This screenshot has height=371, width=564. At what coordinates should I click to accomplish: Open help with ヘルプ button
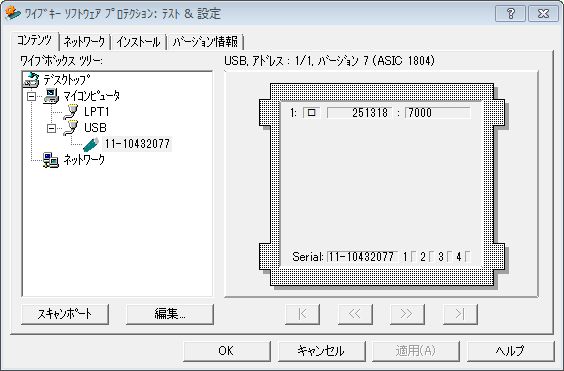(511, 351)
